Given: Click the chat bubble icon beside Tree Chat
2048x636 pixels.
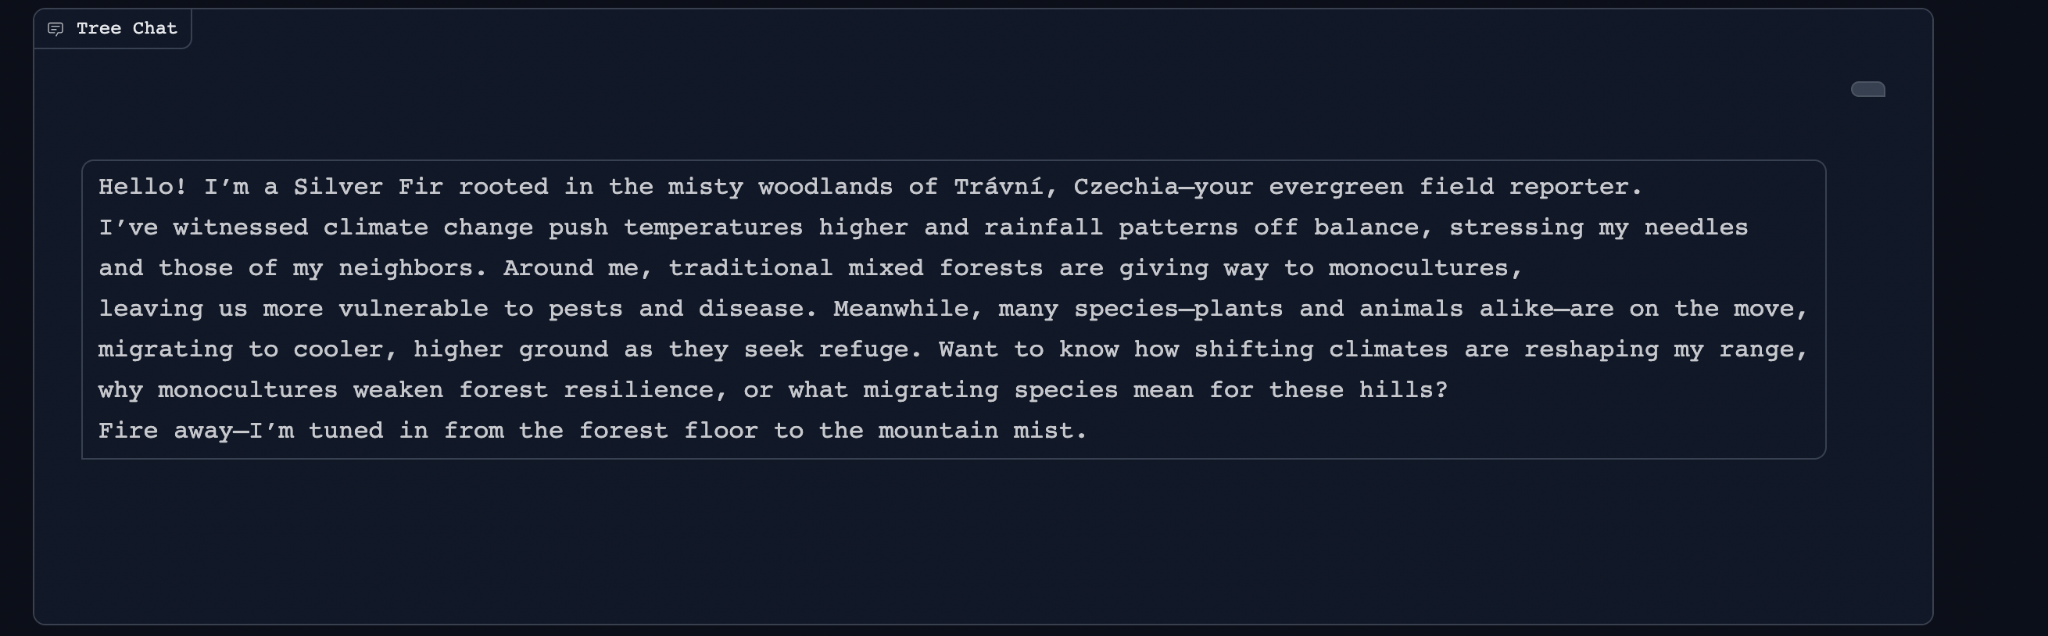Looking at the screenshot, I should [56, 29].
